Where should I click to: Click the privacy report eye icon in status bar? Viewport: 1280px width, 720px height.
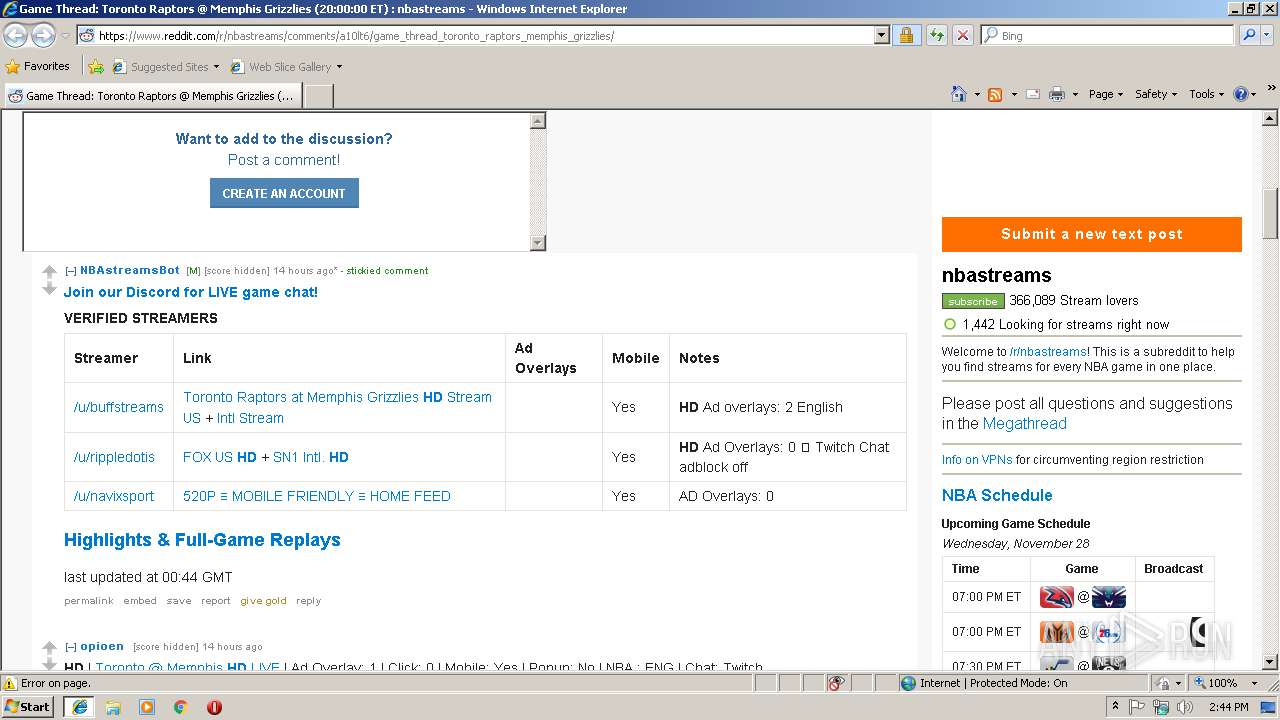pyautogui.click(x=836, y=683)
